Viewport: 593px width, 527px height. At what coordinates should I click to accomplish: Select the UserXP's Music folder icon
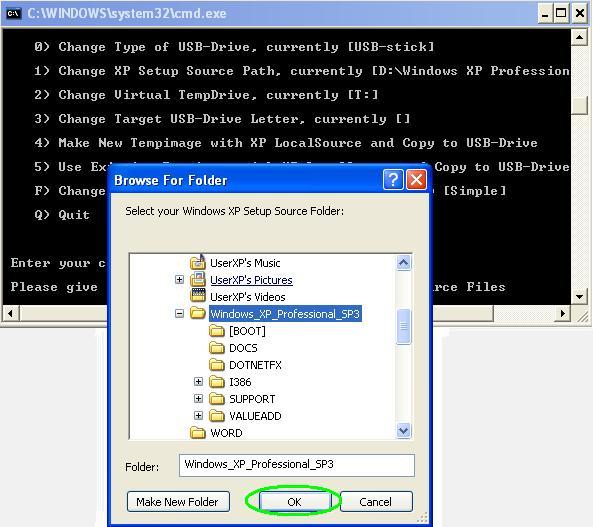pos(198,262)
